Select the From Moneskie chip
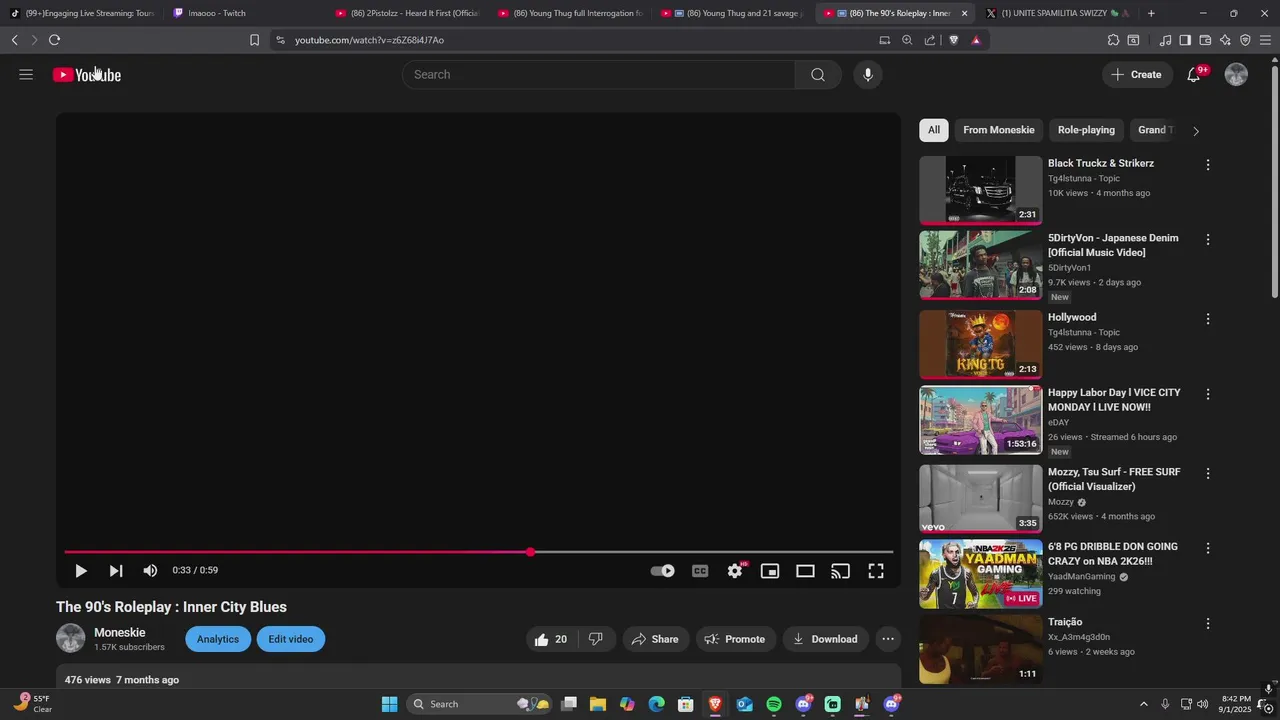The image size is (1280, 720). 999,130
